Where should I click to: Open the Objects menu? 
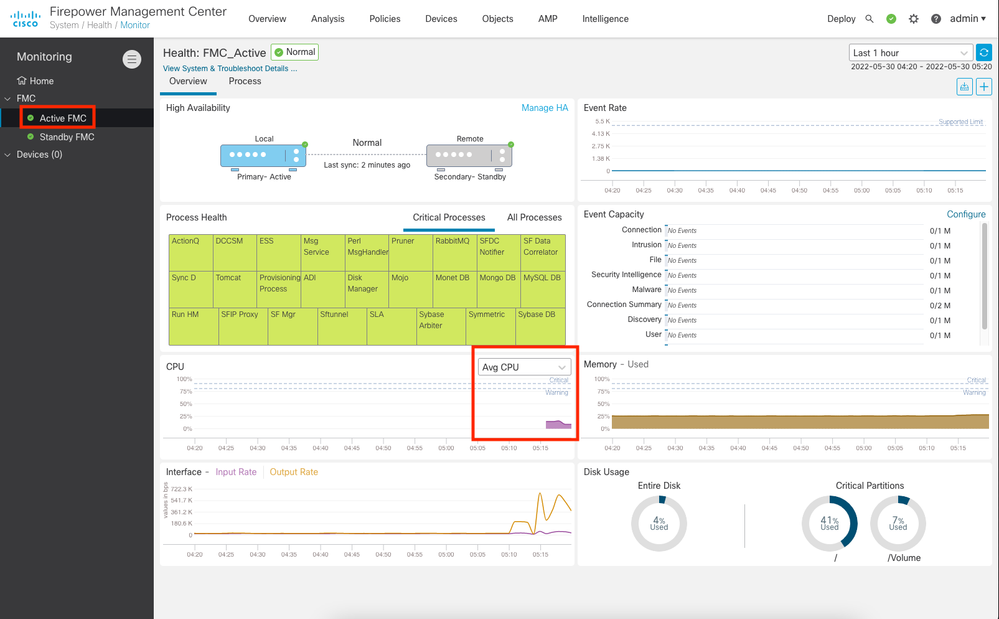(498, 18)
